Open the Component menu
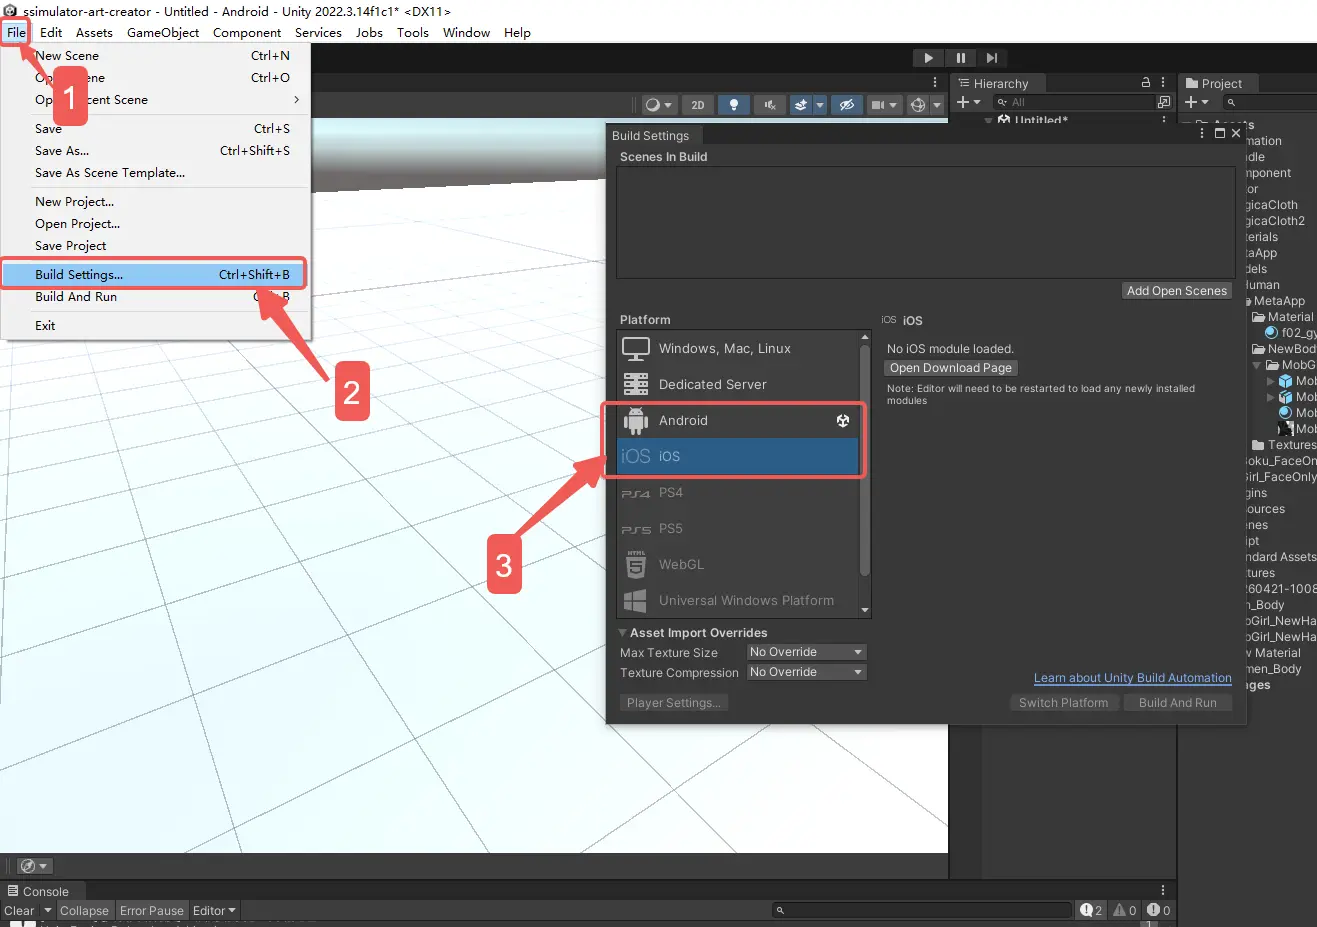The image size is (1317, 927). click(247, 33)
